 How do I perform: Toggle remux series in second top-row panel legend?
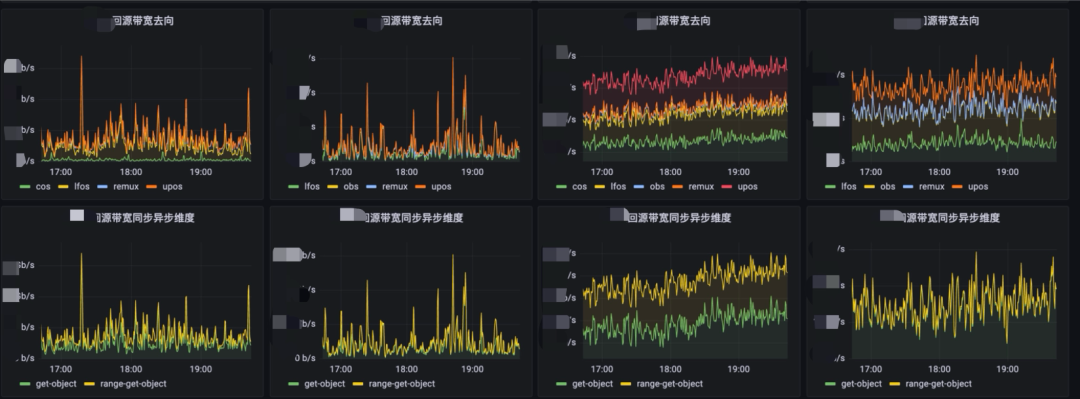point(394,187)
